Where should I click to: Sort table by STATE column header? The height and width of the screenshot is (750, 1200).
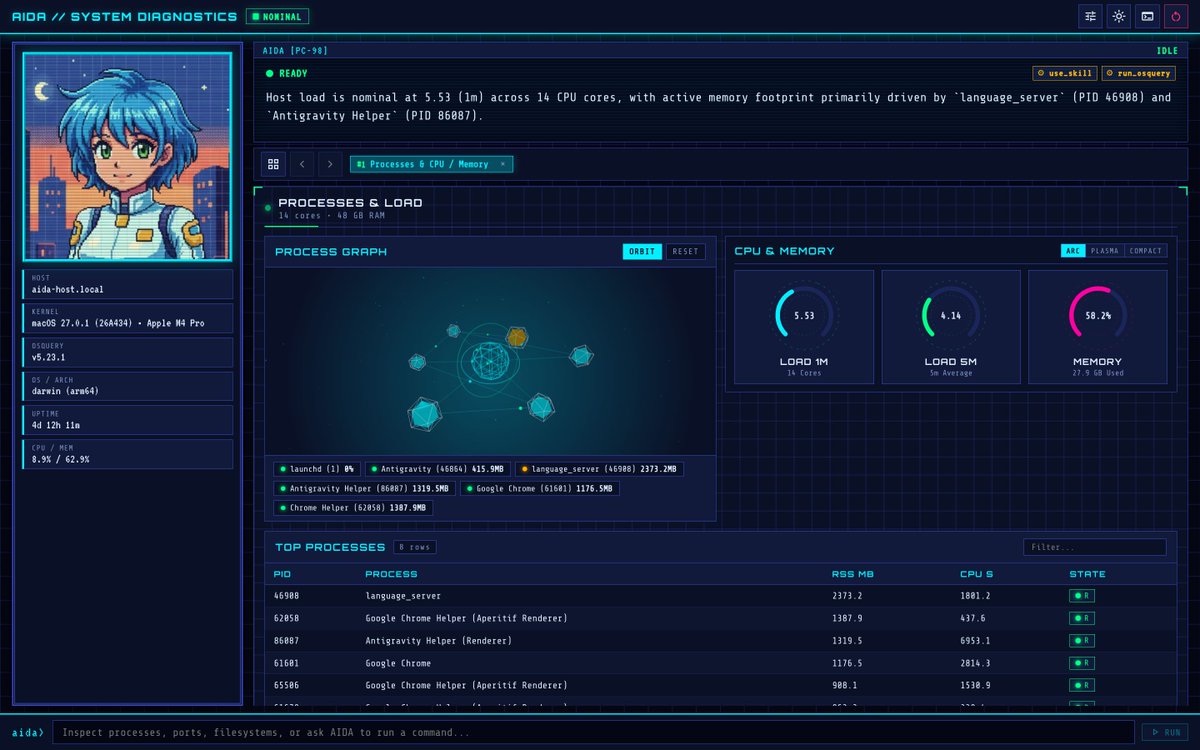(1088, 574)
